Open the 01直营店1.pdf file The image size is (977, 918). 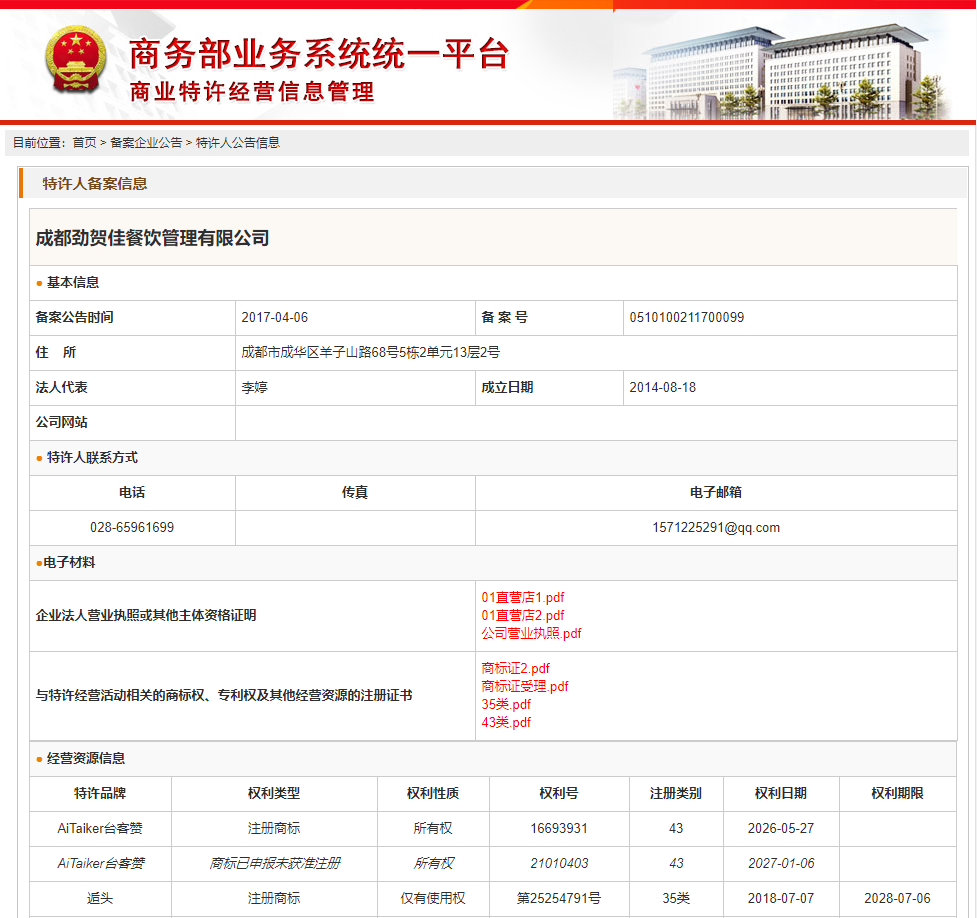tap(522, 597)
